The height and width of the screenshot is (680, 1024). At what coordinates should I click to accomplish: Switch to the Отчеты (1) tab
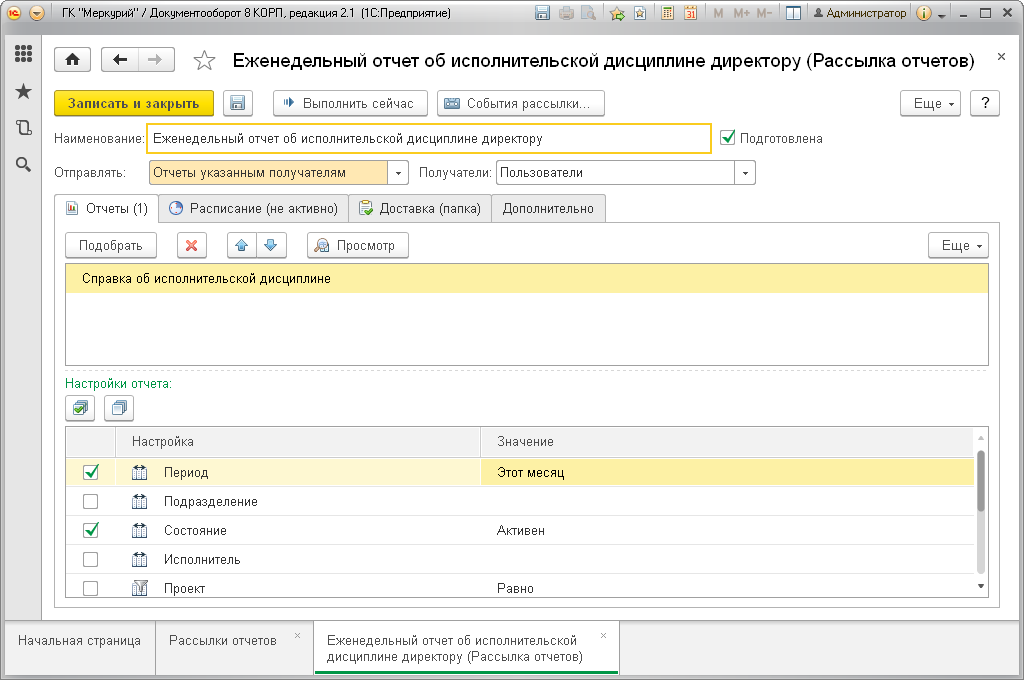tap(106, 208)
